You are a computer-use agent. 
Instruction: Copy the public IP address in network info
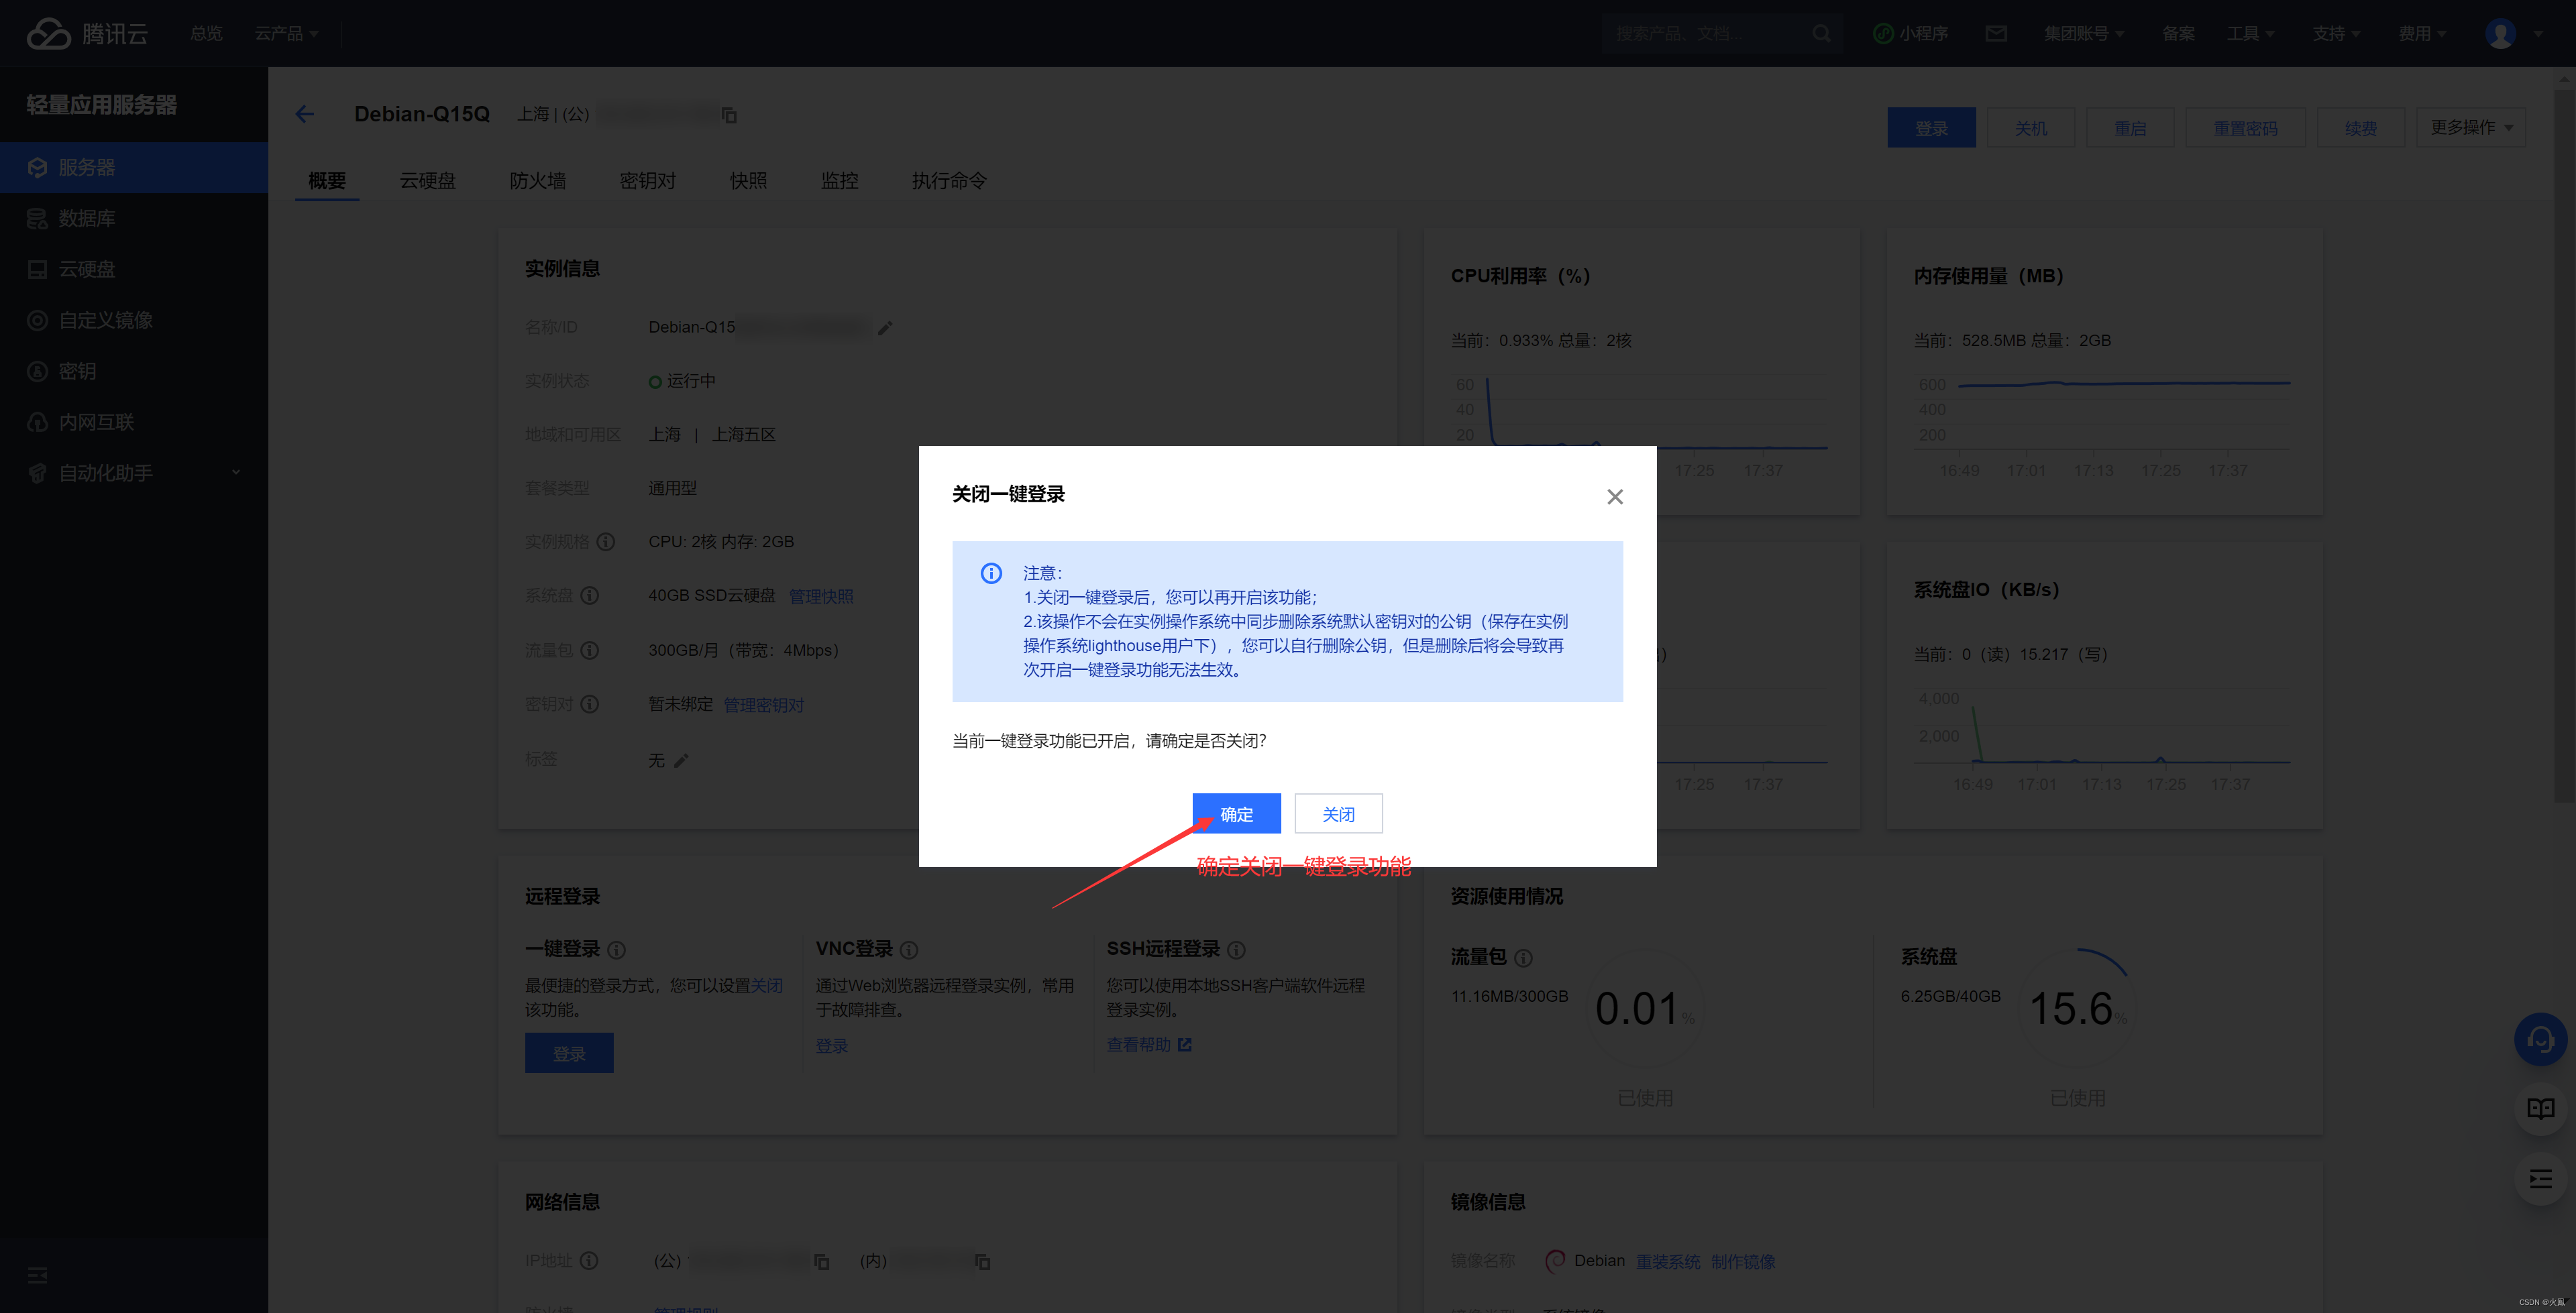point(821,1262)
